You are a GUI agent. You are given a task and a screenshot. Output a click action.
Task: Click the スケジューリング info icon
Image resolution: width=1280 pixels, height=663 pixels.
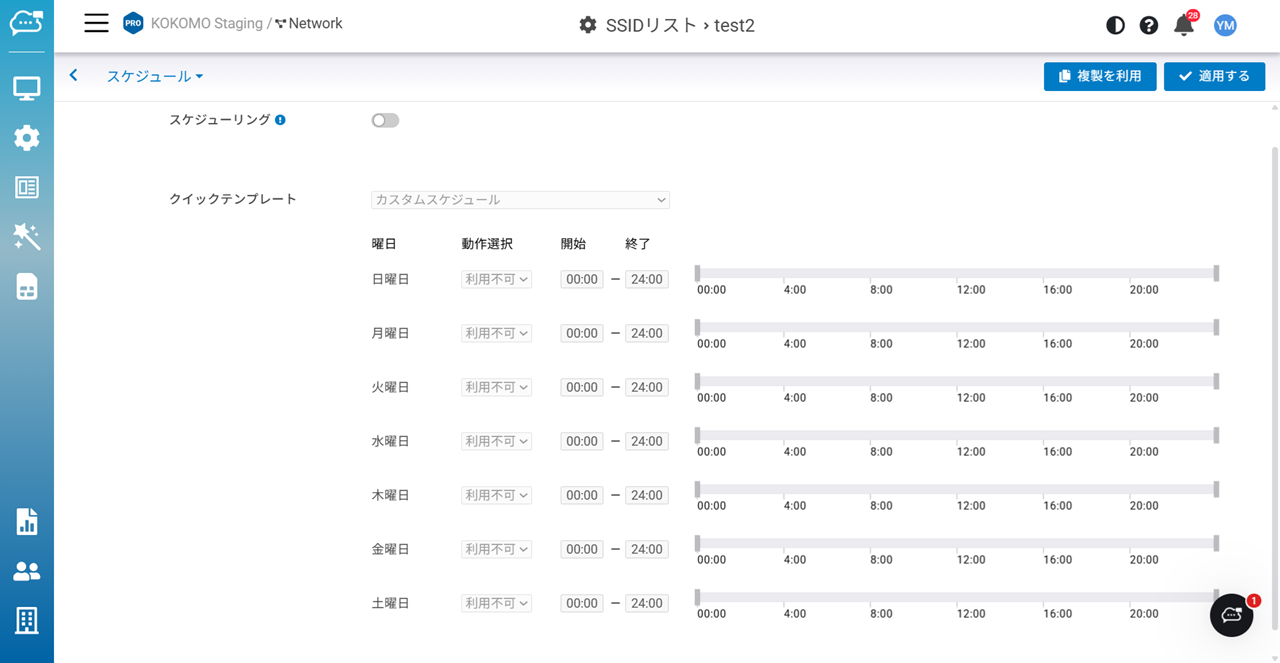[x=280, y=120]
